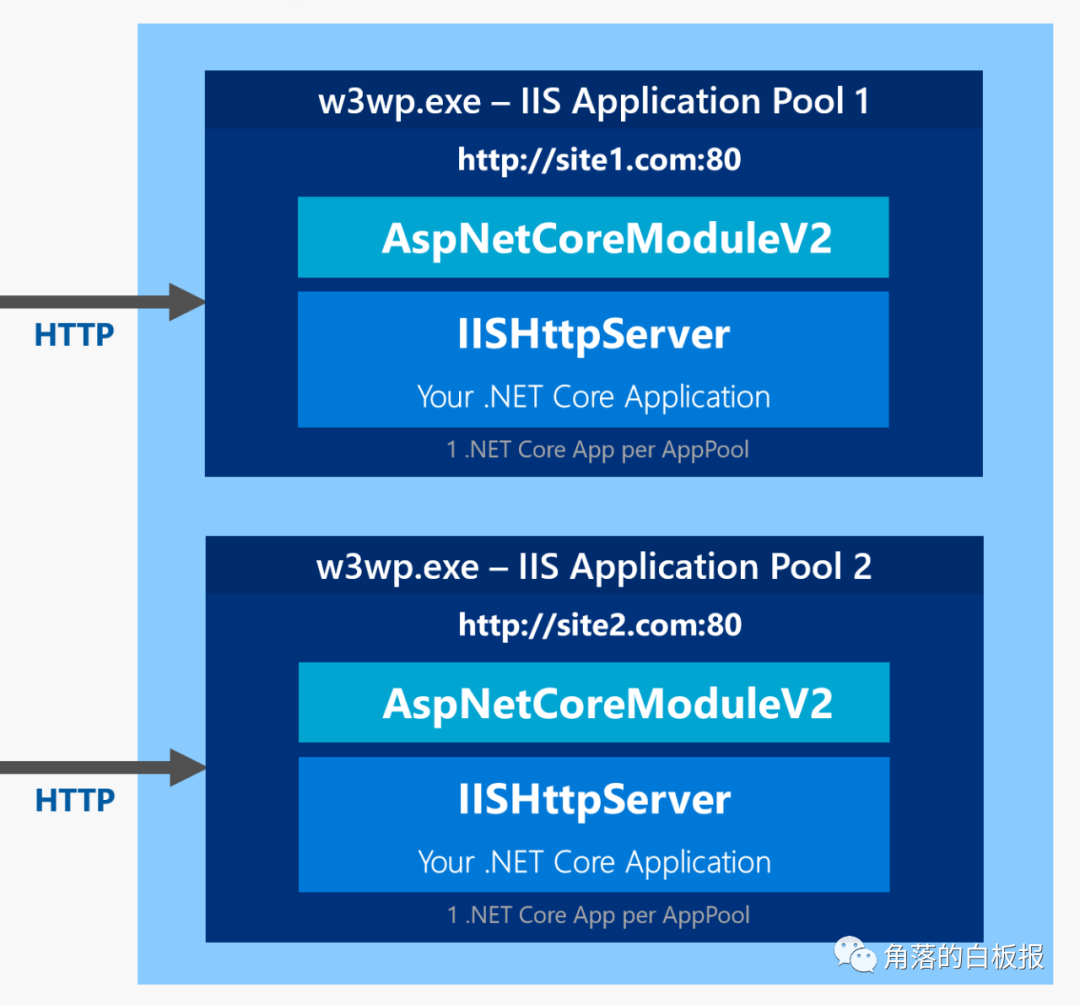Click IISHttpServer label under site1.com
The width and height of the screenshot is (1080, 1005).
593,334
